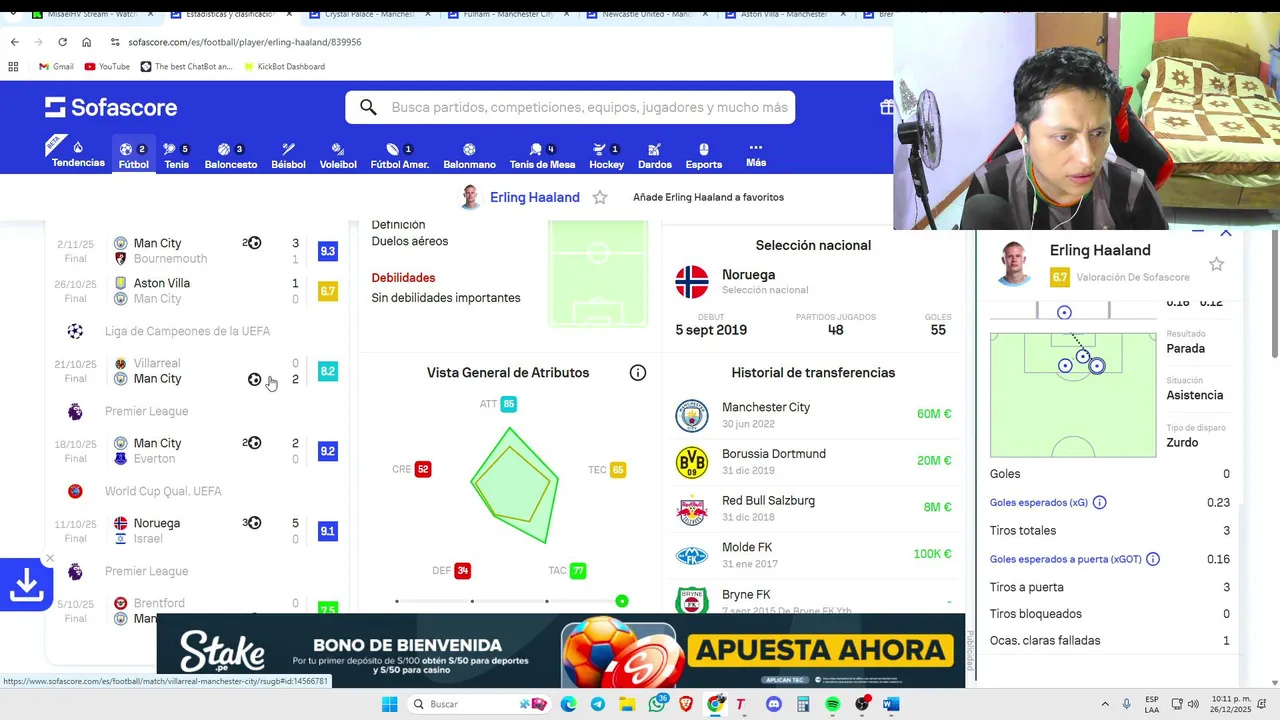Expand the Más sports menu
1280x720 pixels.
pos(756,154)
